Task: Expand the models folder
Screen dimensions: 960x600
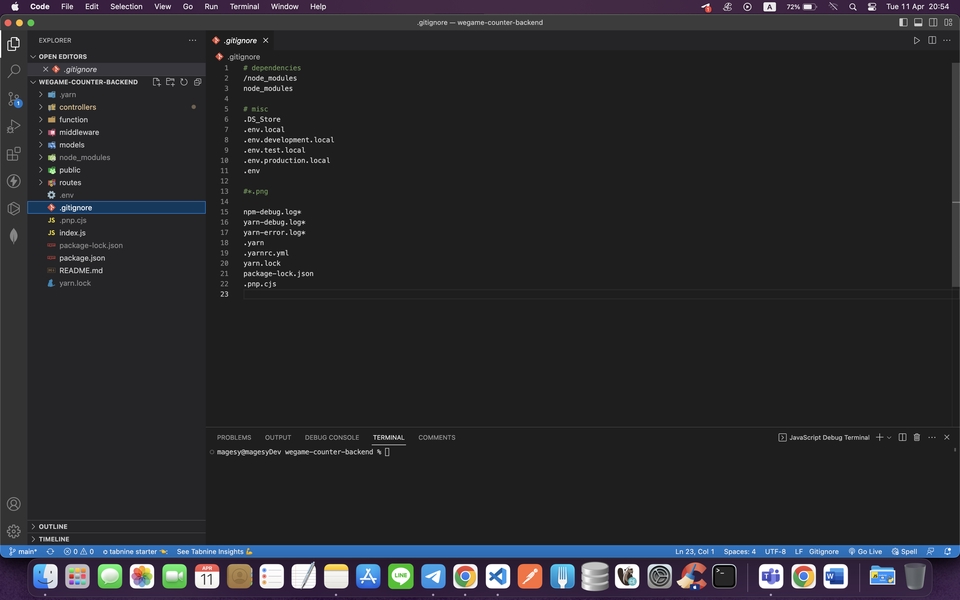Action: point(116,145)
